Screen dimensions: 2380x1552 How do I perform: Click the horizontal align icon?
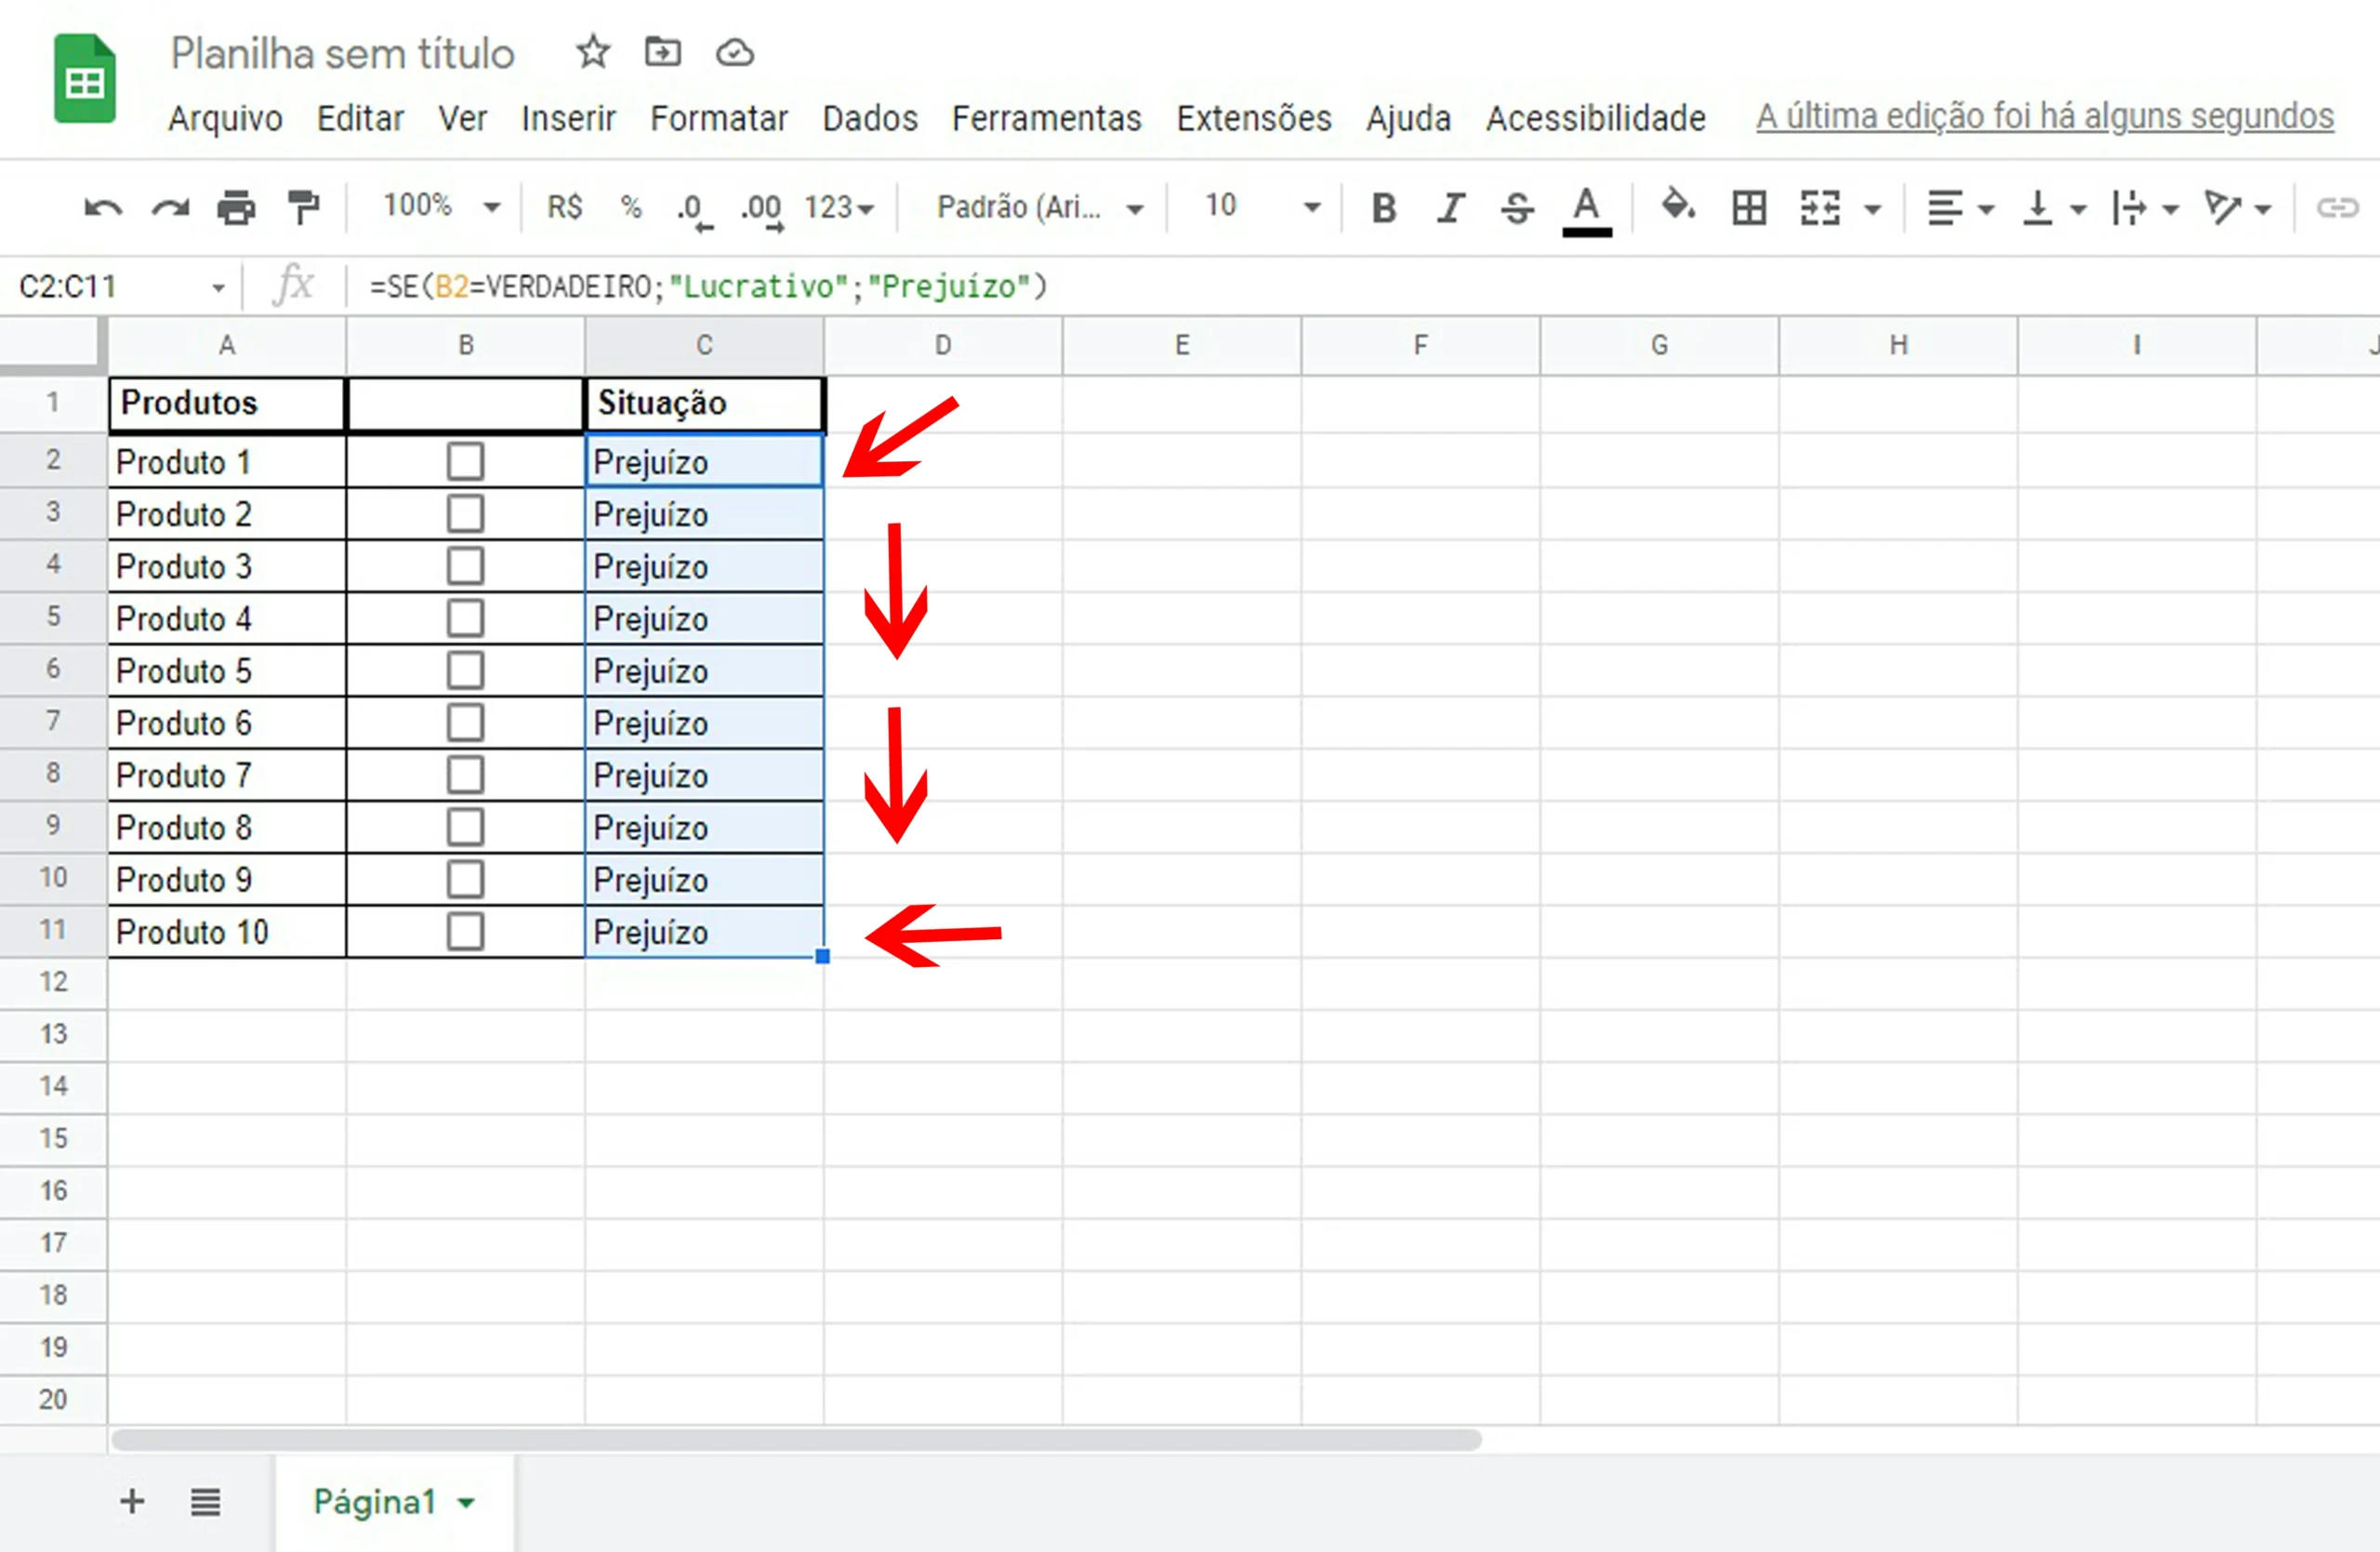[x=1944, y=208]
